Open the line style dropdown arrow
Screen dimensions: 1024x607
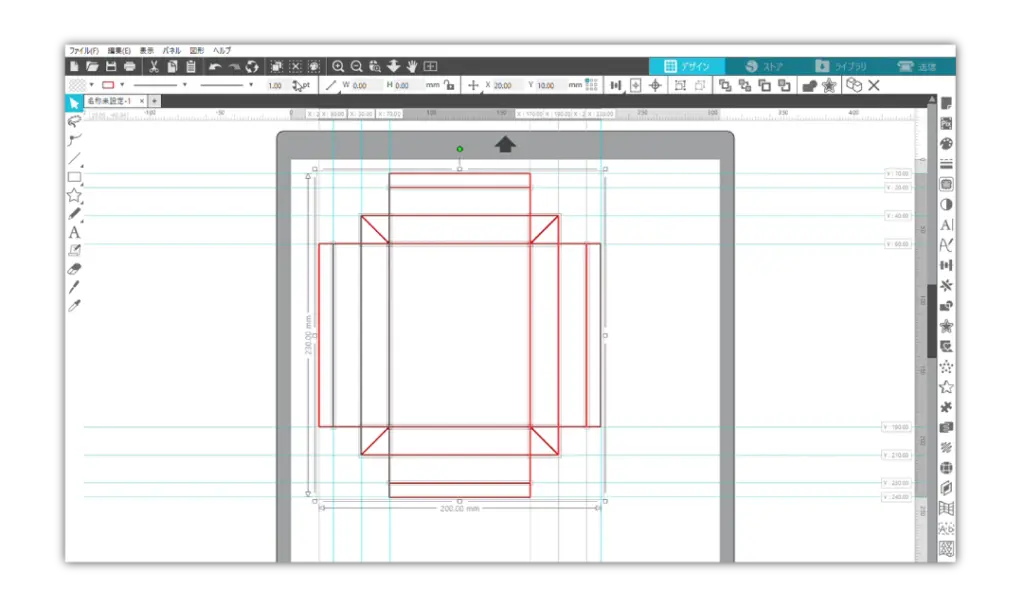click(x=184, y=85)
